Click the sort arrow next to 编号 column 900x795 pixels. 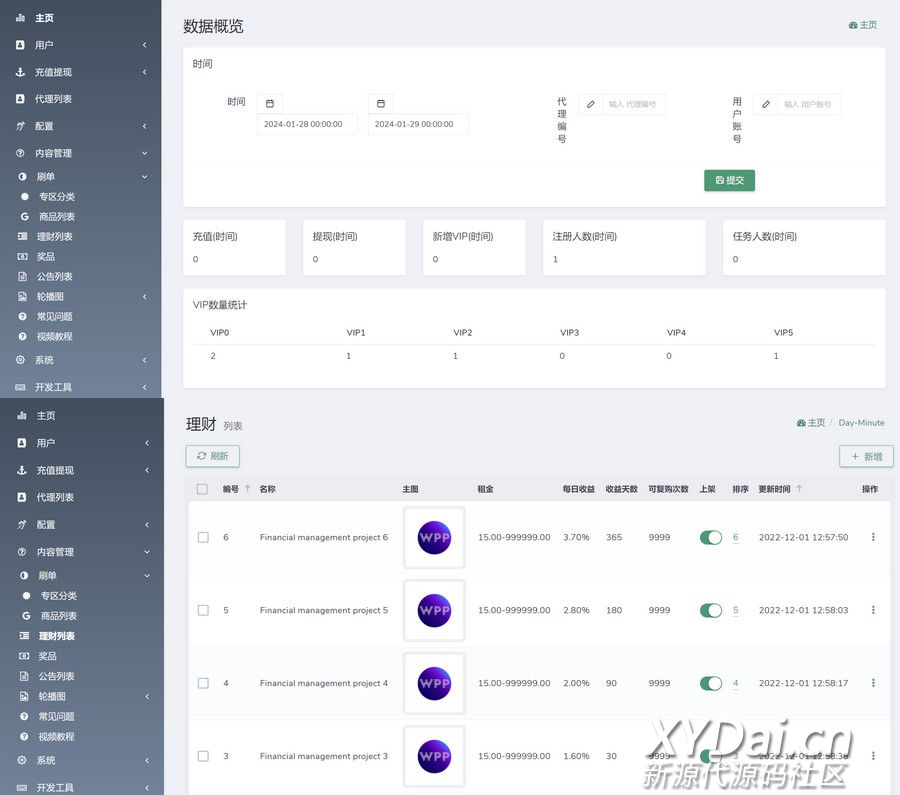pos(247,489)
